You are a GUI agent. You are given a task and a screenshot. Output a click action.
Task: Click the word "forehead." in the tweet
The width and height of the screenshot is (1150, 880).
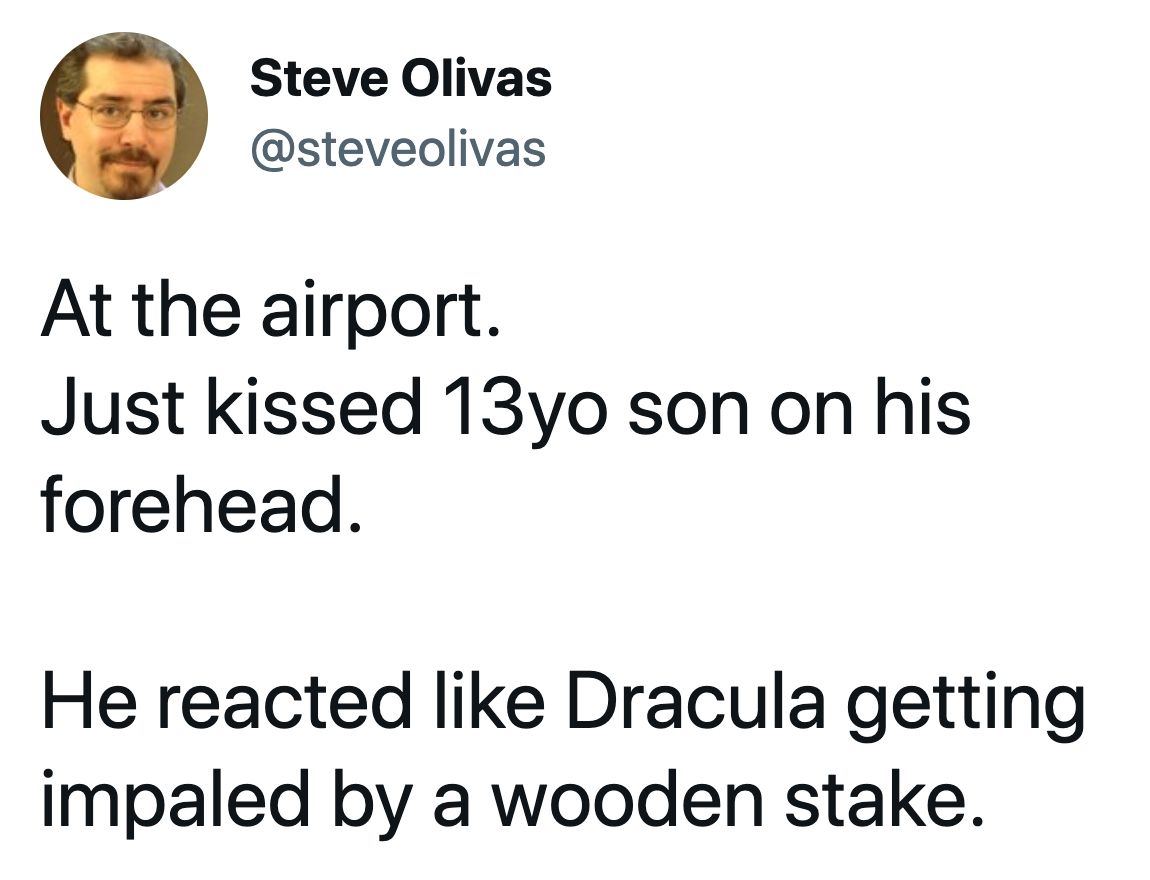pyautogui.click(x=201, y=506)
